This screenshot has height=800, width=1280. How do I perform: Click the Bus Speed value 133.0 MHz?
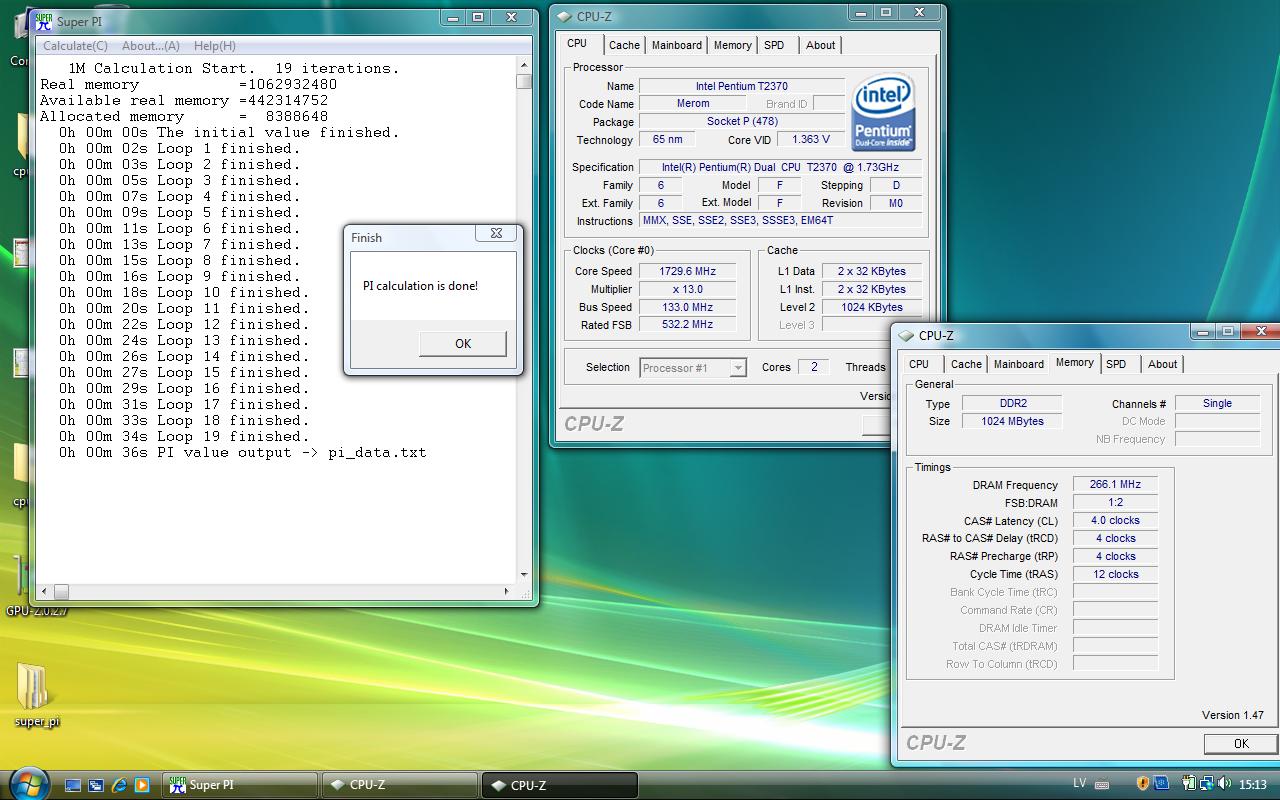click(x=687, y=307)
